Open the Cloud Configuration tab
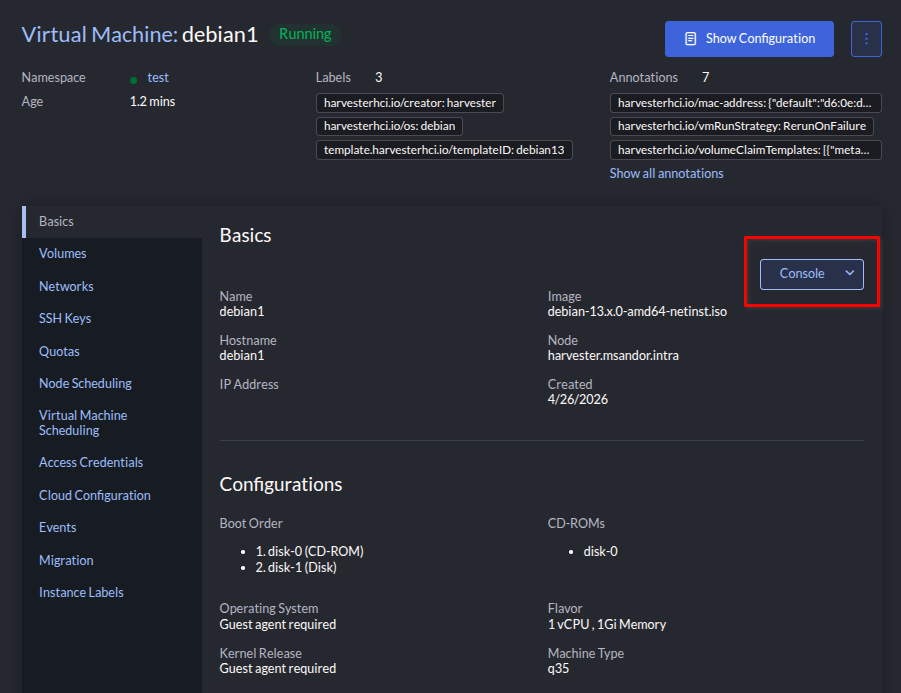 pyautogui.click(x=95, y=496)
